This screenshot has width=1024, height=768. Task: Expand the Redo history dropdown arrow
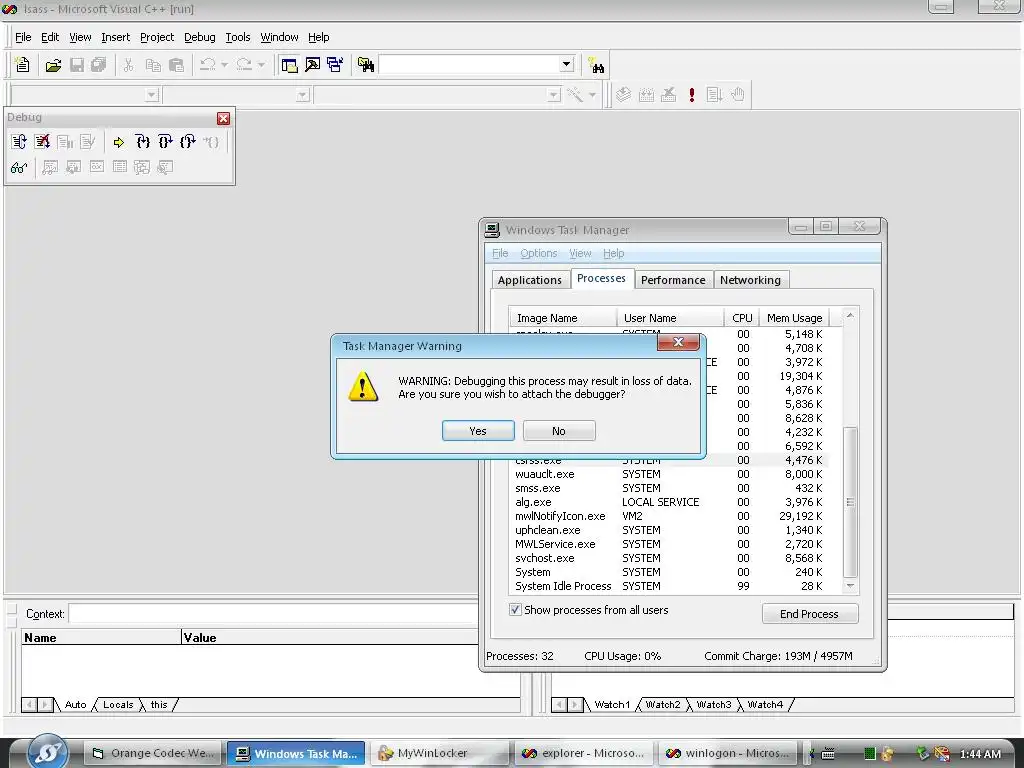coord(261,65)
